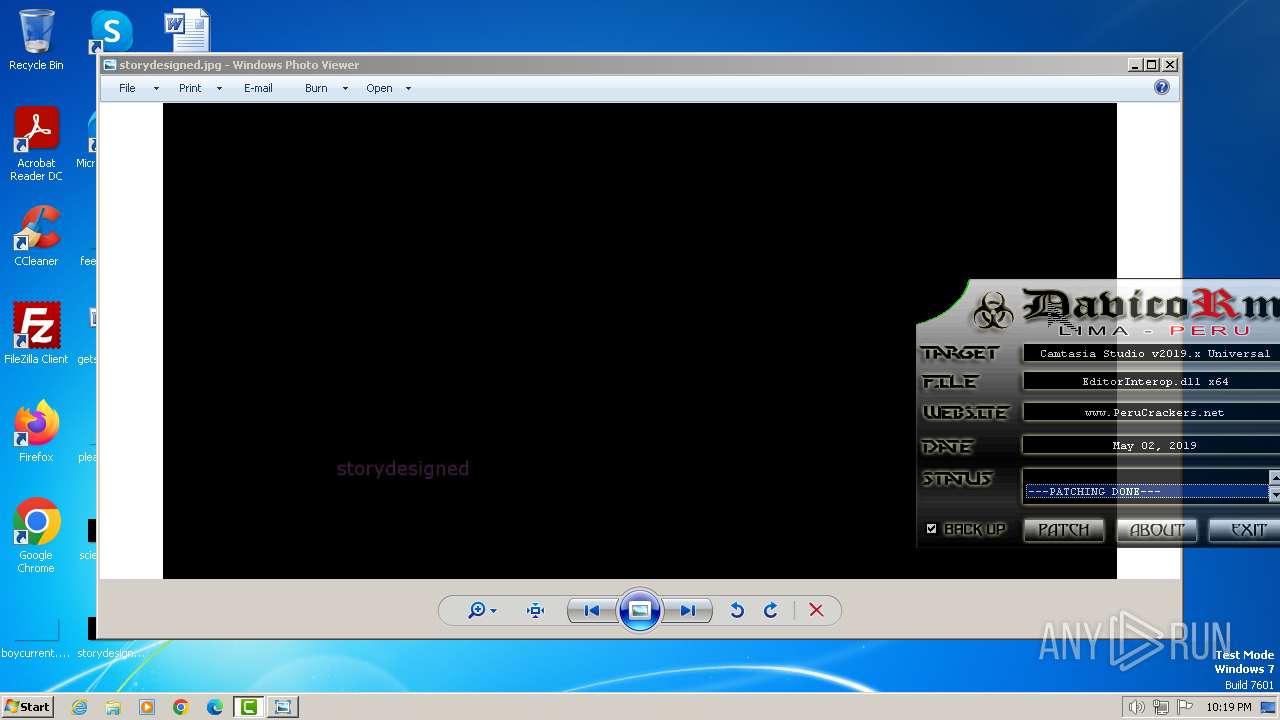Viewport: 1280px width, 720px height.
Task: Open the Burn menu
Action: point(316,88)
